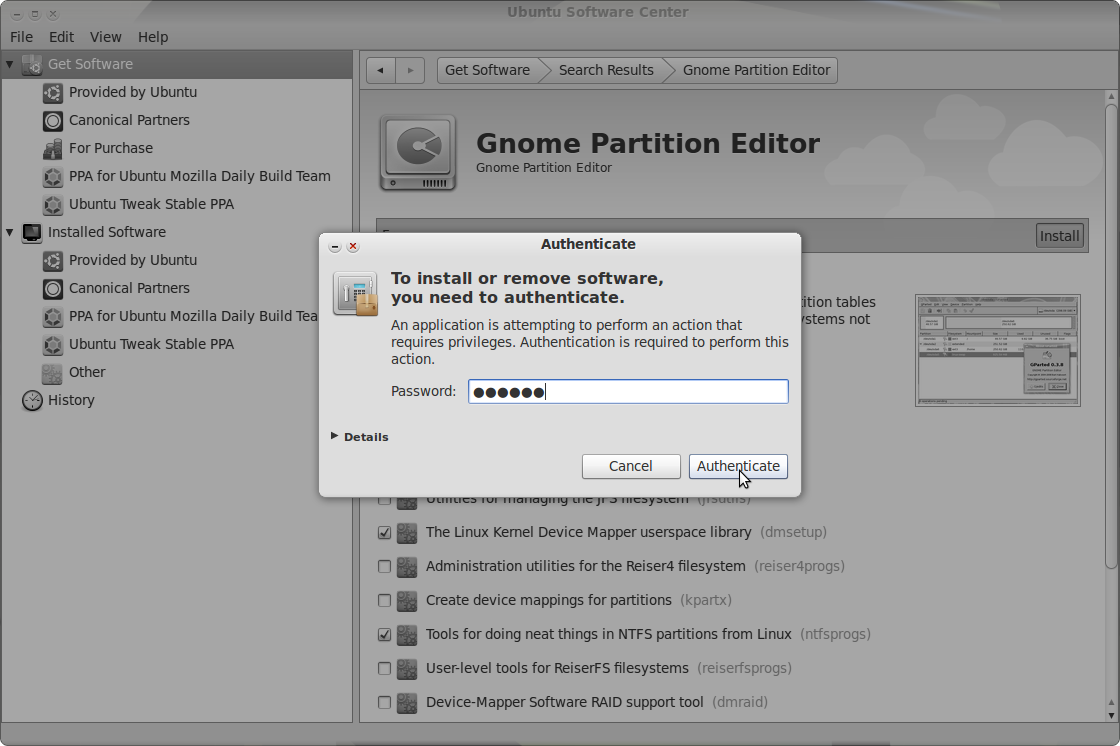This screenshot has height=746, width=1120.
Task: Collapse the Installed Software tree arrow
Action: 10,232
